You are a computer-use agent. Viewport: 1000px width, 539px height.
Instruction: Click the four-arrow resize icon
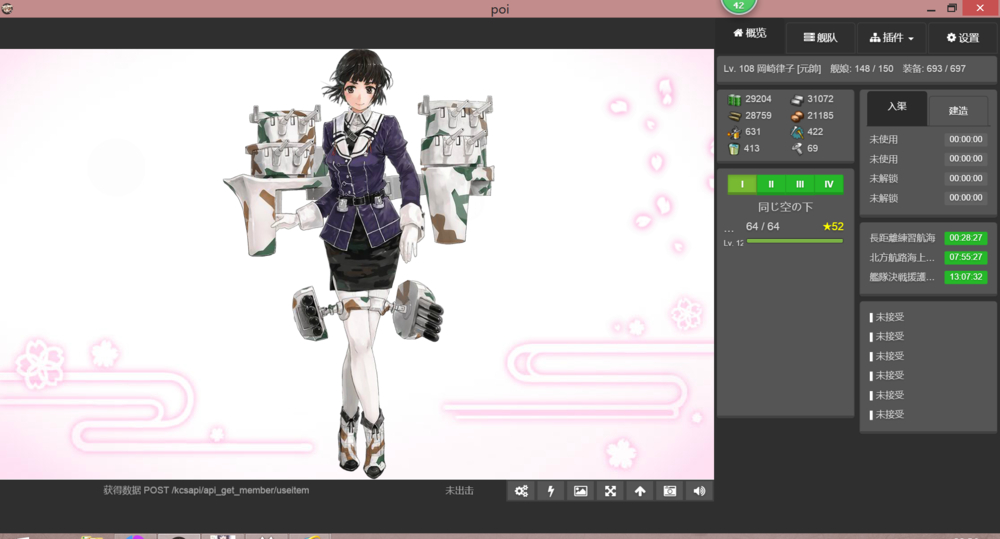click(610, 491)
